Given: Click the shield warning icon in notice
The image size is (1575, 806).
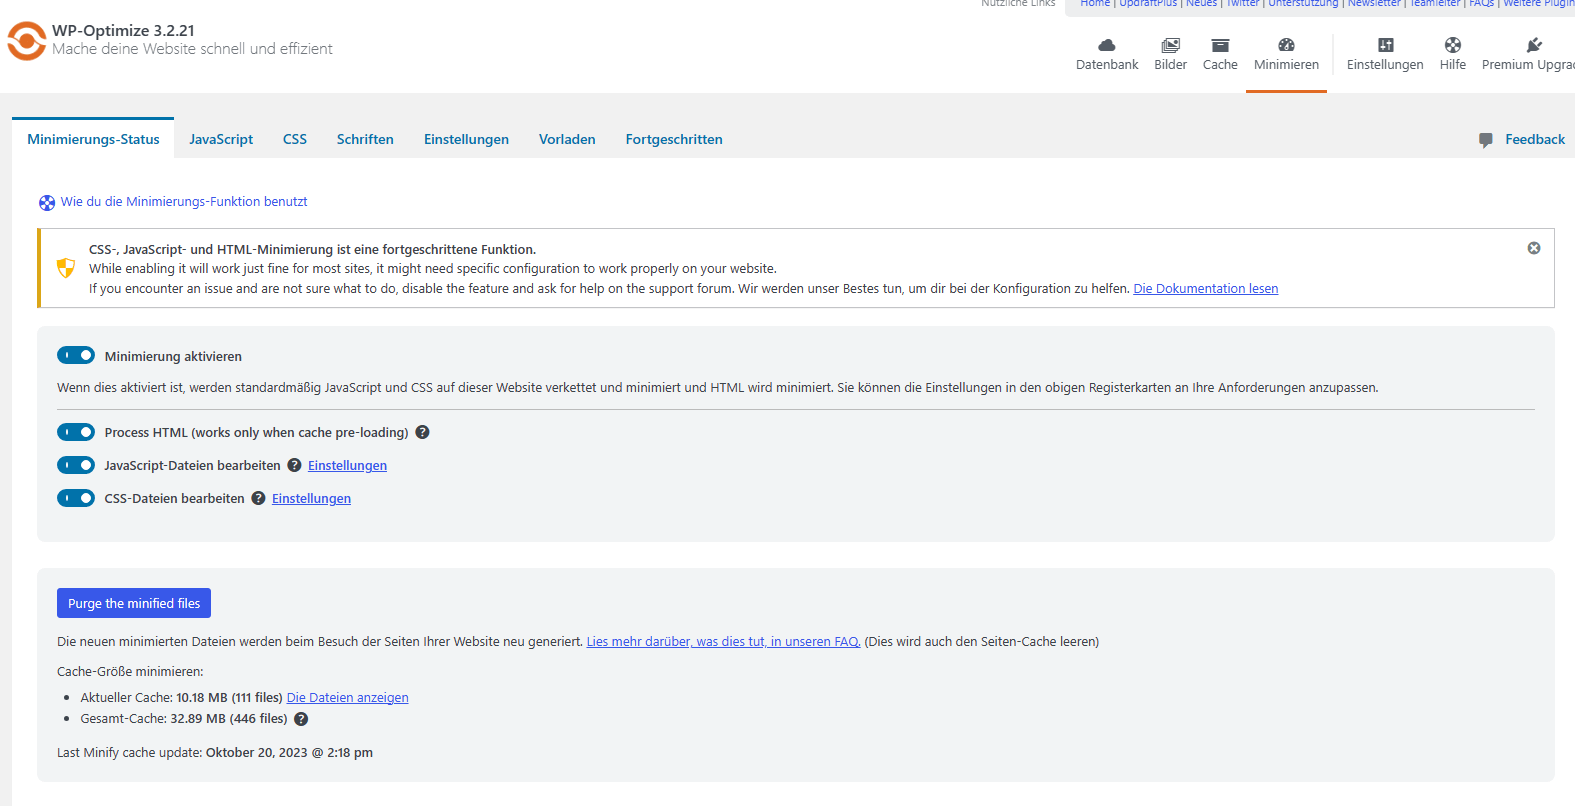Looking at the screenshot, I should [66, 268].
